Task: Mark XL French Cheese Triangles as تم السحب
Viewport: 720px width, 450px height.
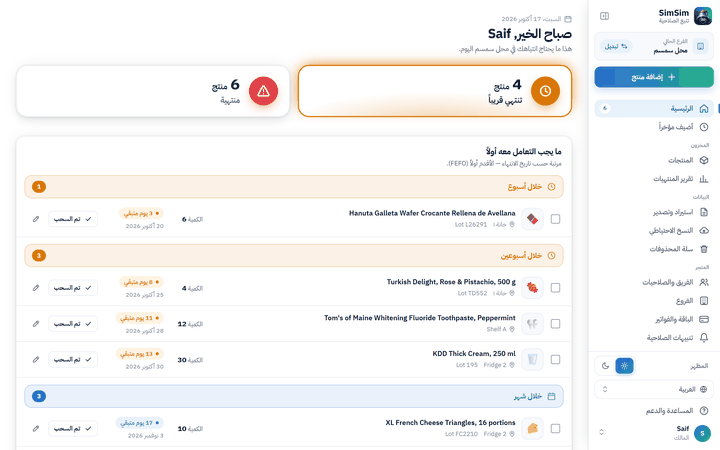Action: coord(73,428)
